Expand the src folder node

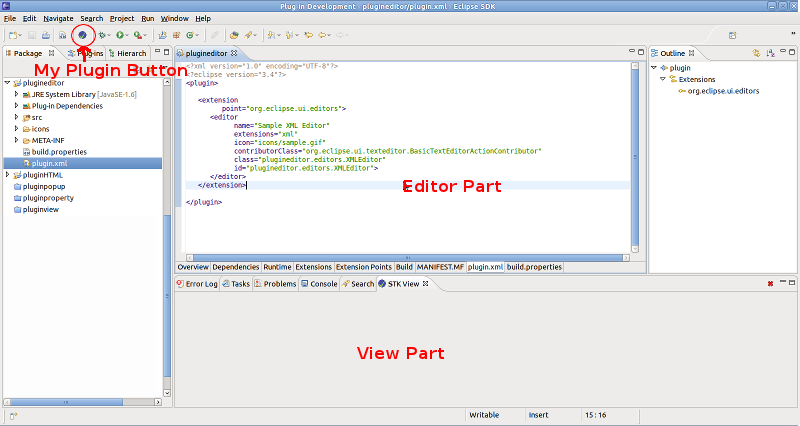click(x=16, y=117)
